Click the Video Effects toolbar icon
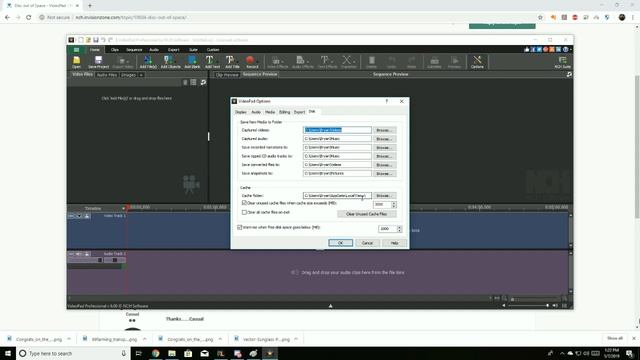 tap(278, 62)
